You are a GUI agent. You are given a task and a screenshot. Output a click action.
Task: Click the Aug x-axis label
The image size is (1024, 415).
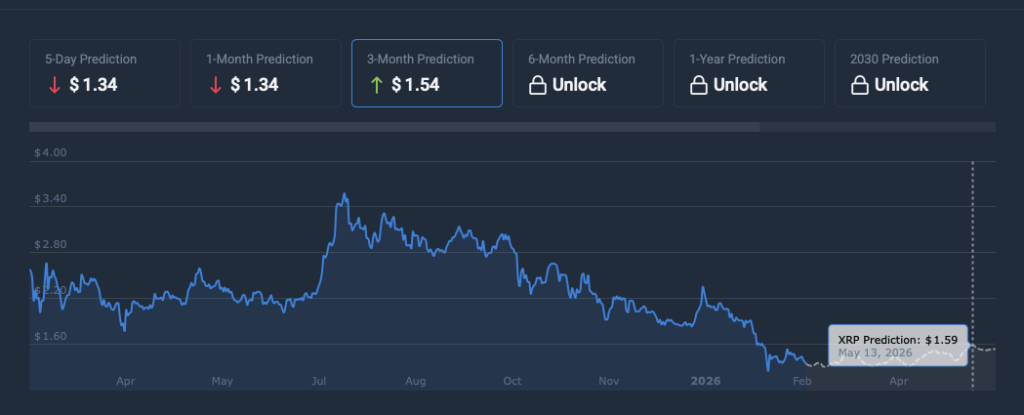tap(415, 381)
